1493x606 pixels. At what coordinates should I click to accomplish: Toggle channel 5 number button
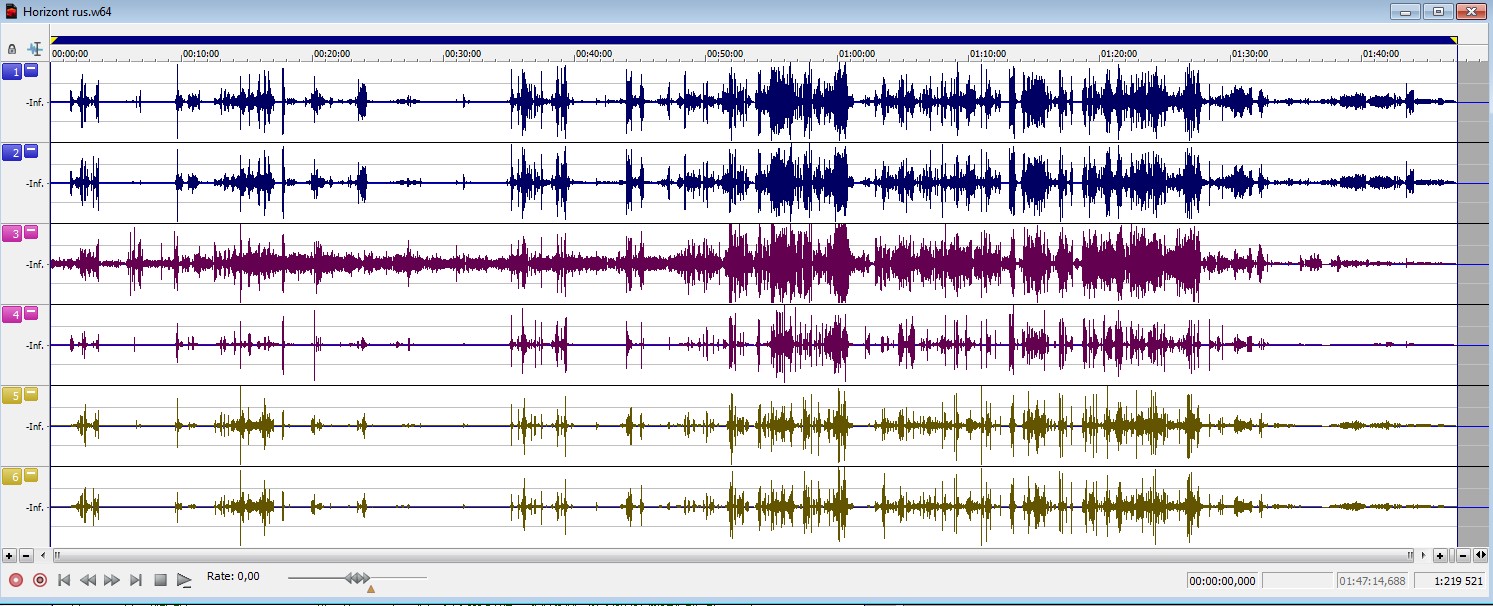tap(12, 395)
